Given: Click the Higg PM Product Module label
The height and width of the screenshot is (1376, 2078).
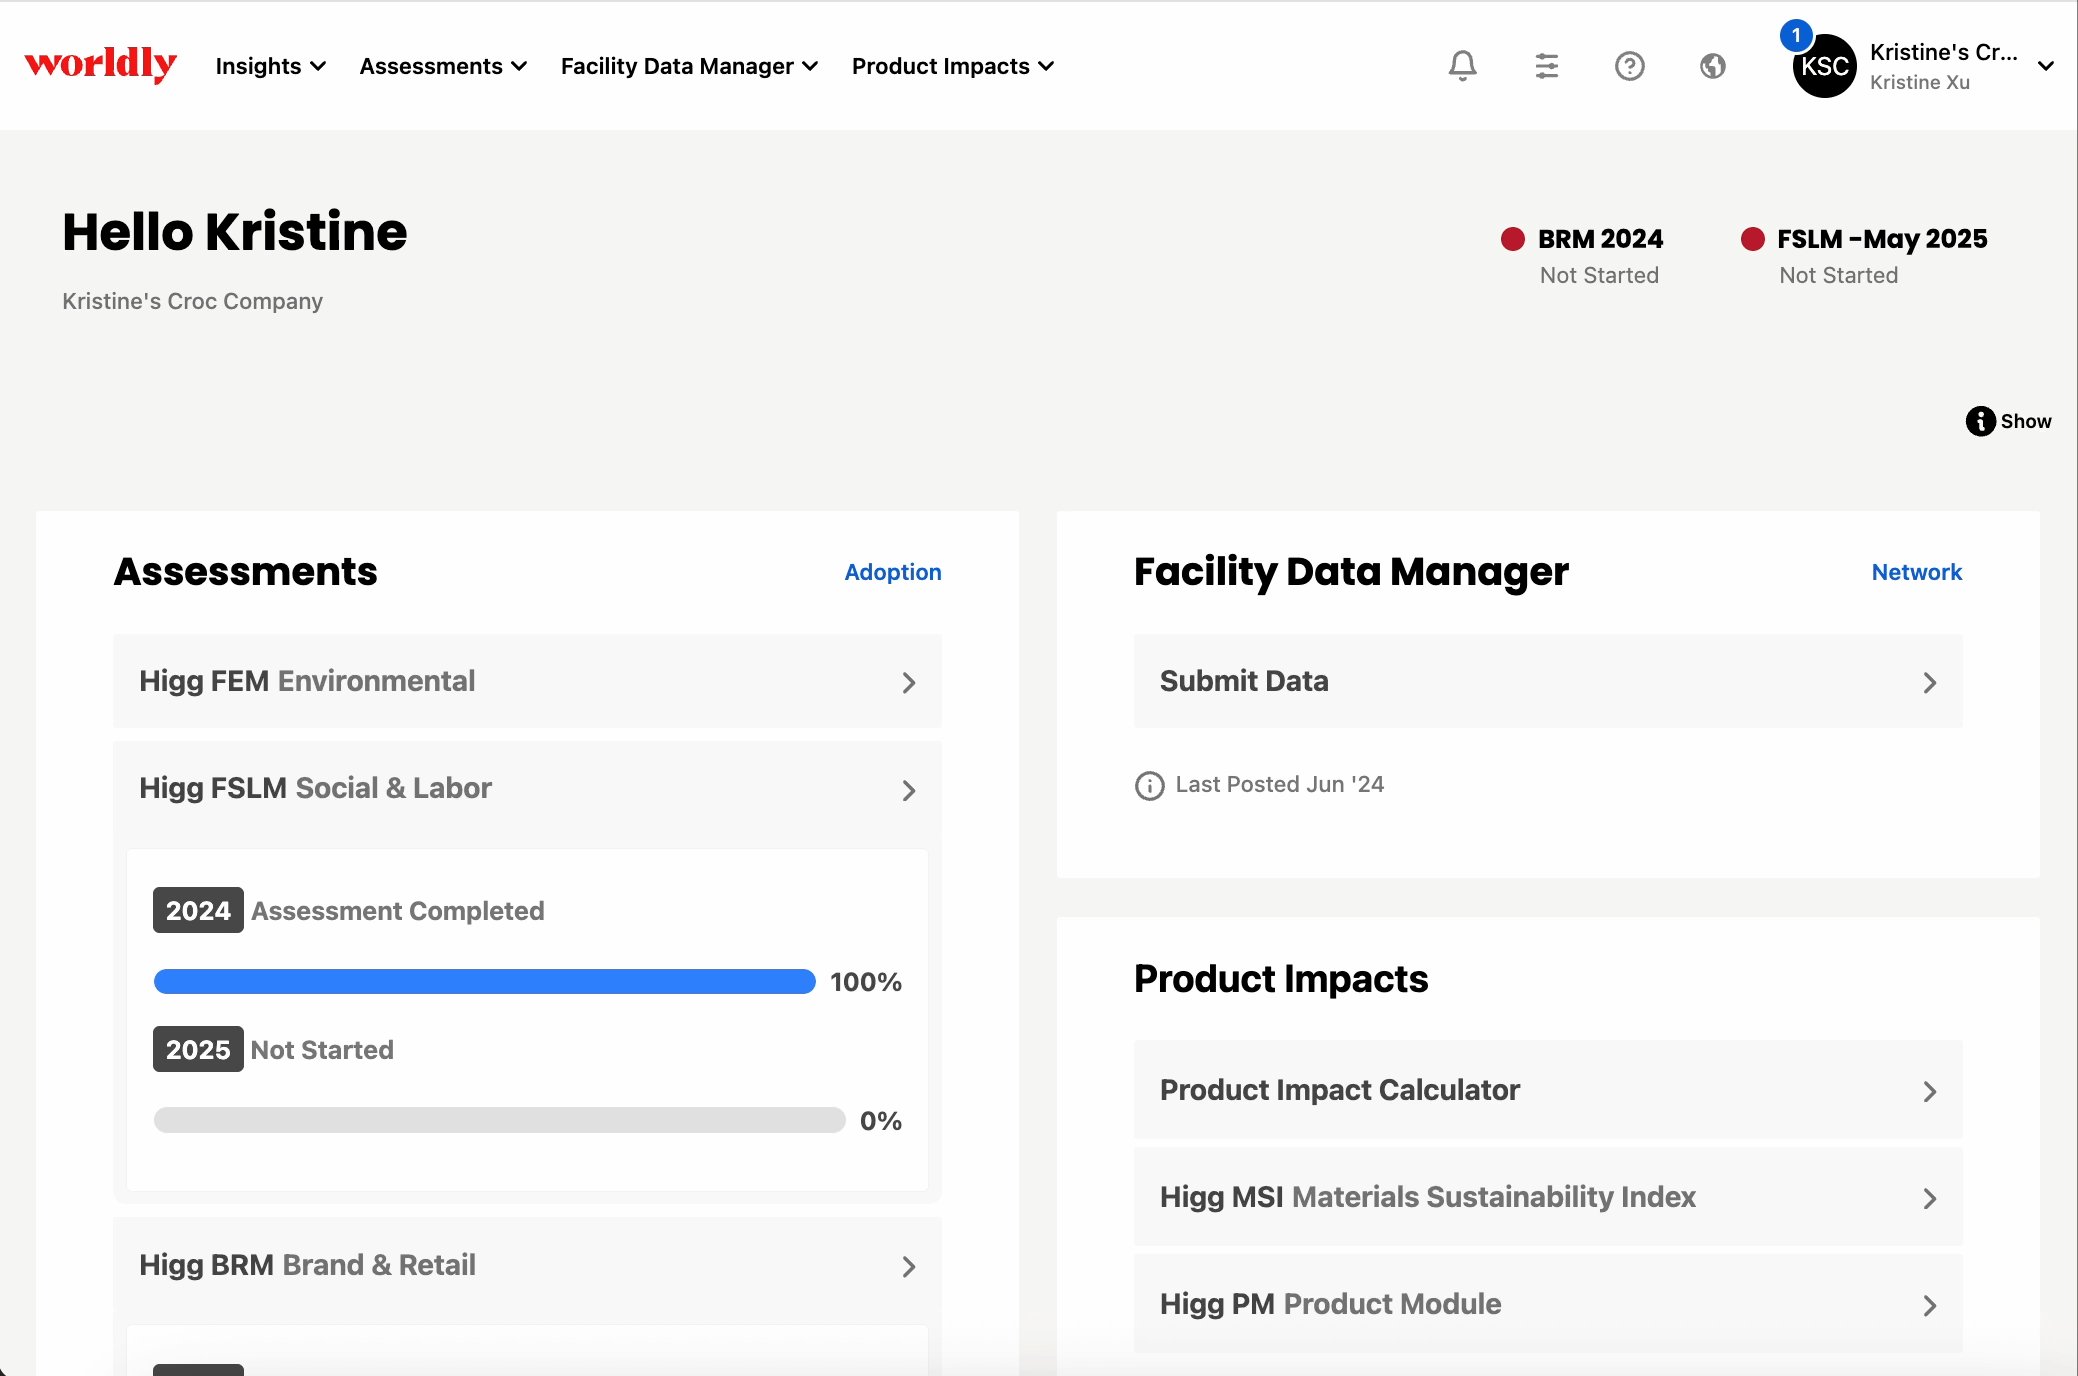Looking at the screenshot, I should tap(1331, 1304).
